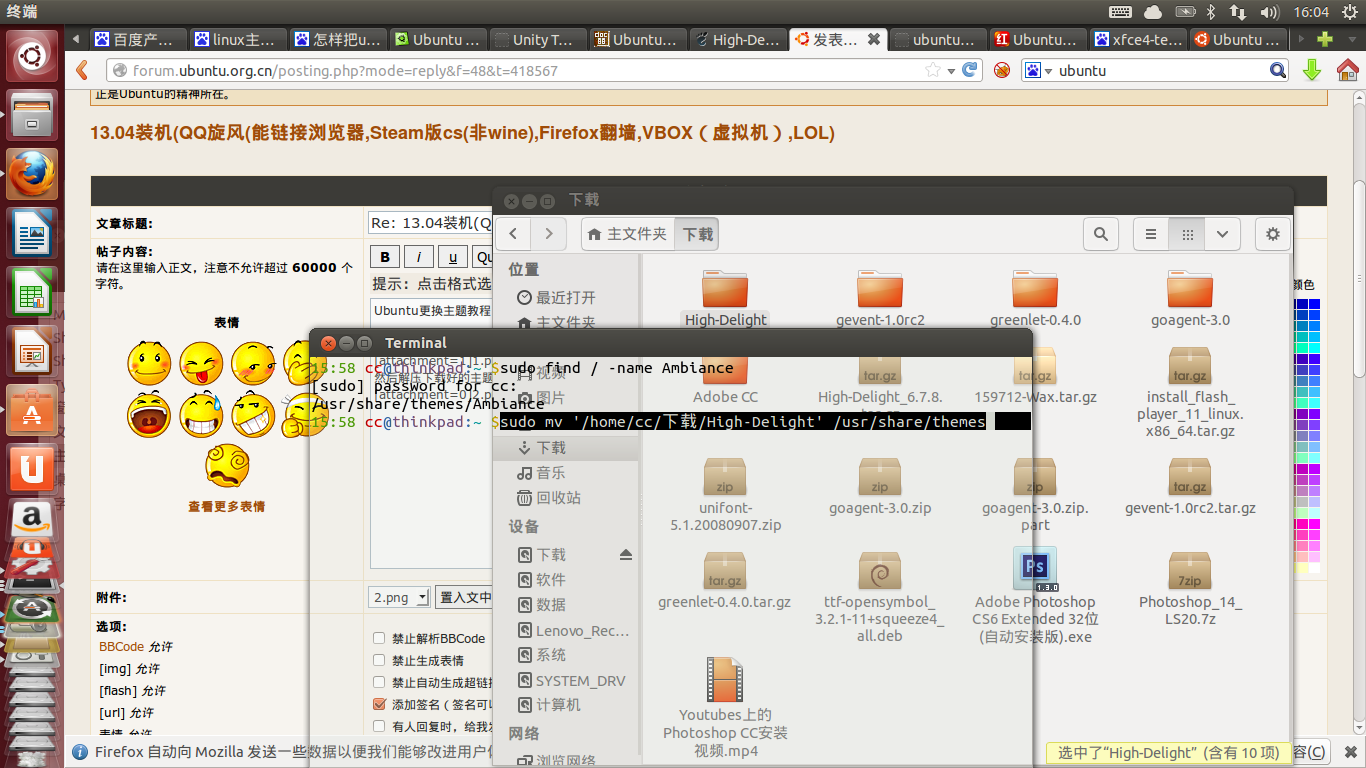Open the Files gear settings menu
The image size is (1366, 768).
(1272, 234)
